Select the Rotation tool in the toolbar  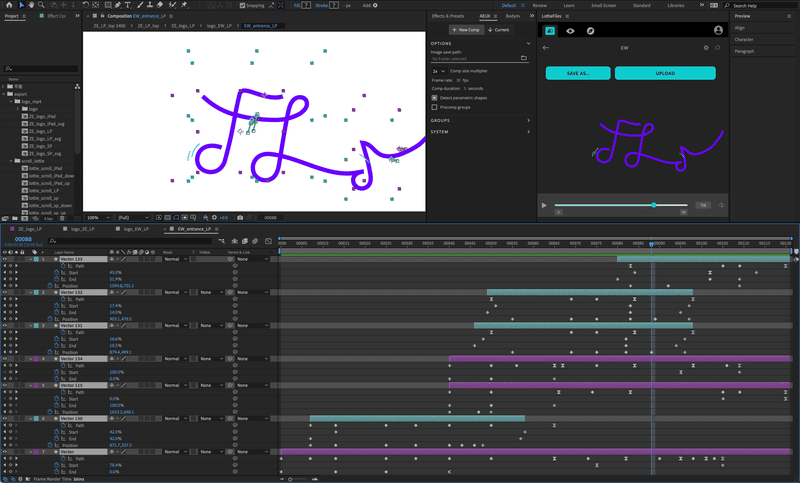[x=85, y=5]
